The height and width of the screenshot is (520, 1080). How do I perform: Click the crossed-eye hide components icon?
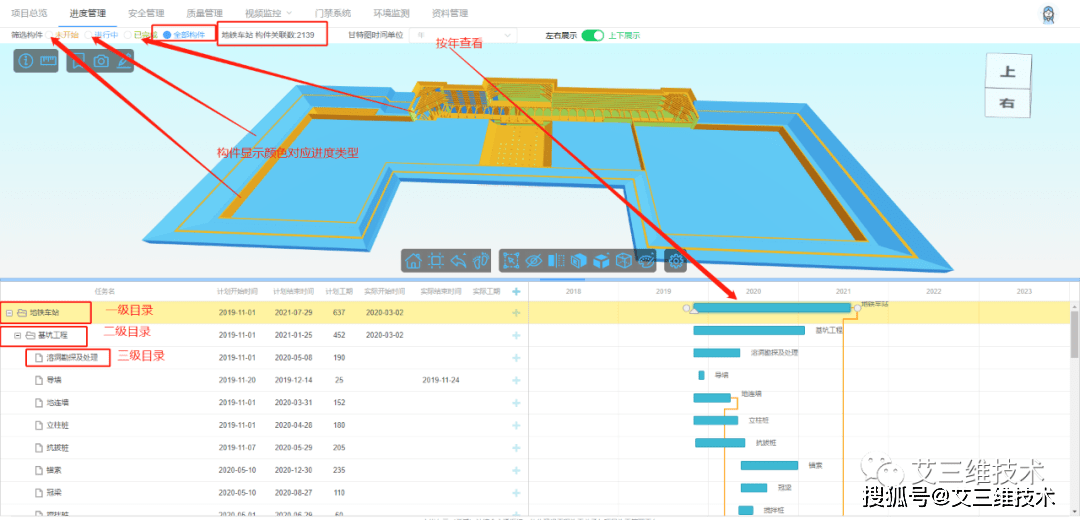(534, 261)
